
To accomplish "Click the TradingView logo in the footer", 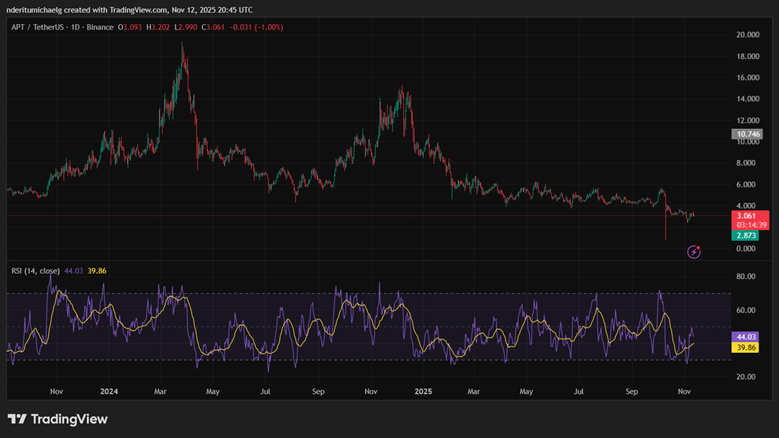I will [x=58, y=419].
